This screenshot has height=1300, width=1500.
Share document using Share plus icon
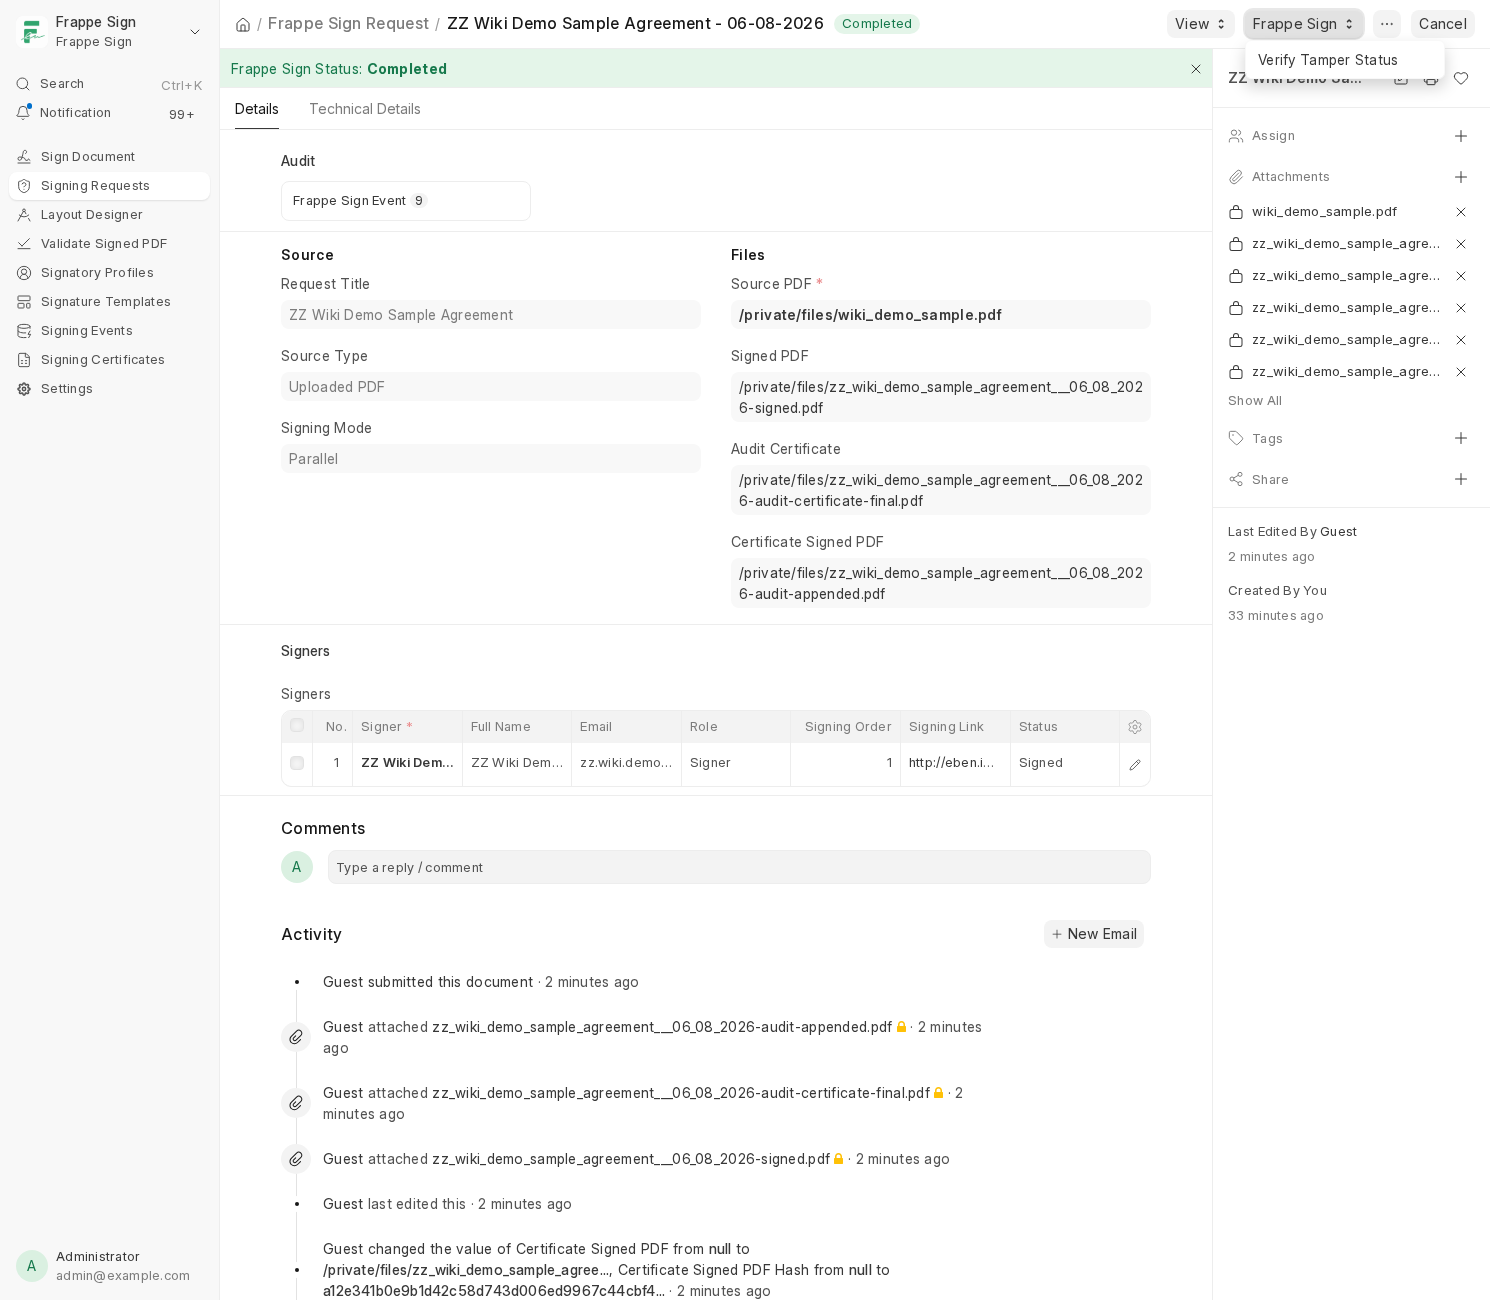coord(1461,480)
